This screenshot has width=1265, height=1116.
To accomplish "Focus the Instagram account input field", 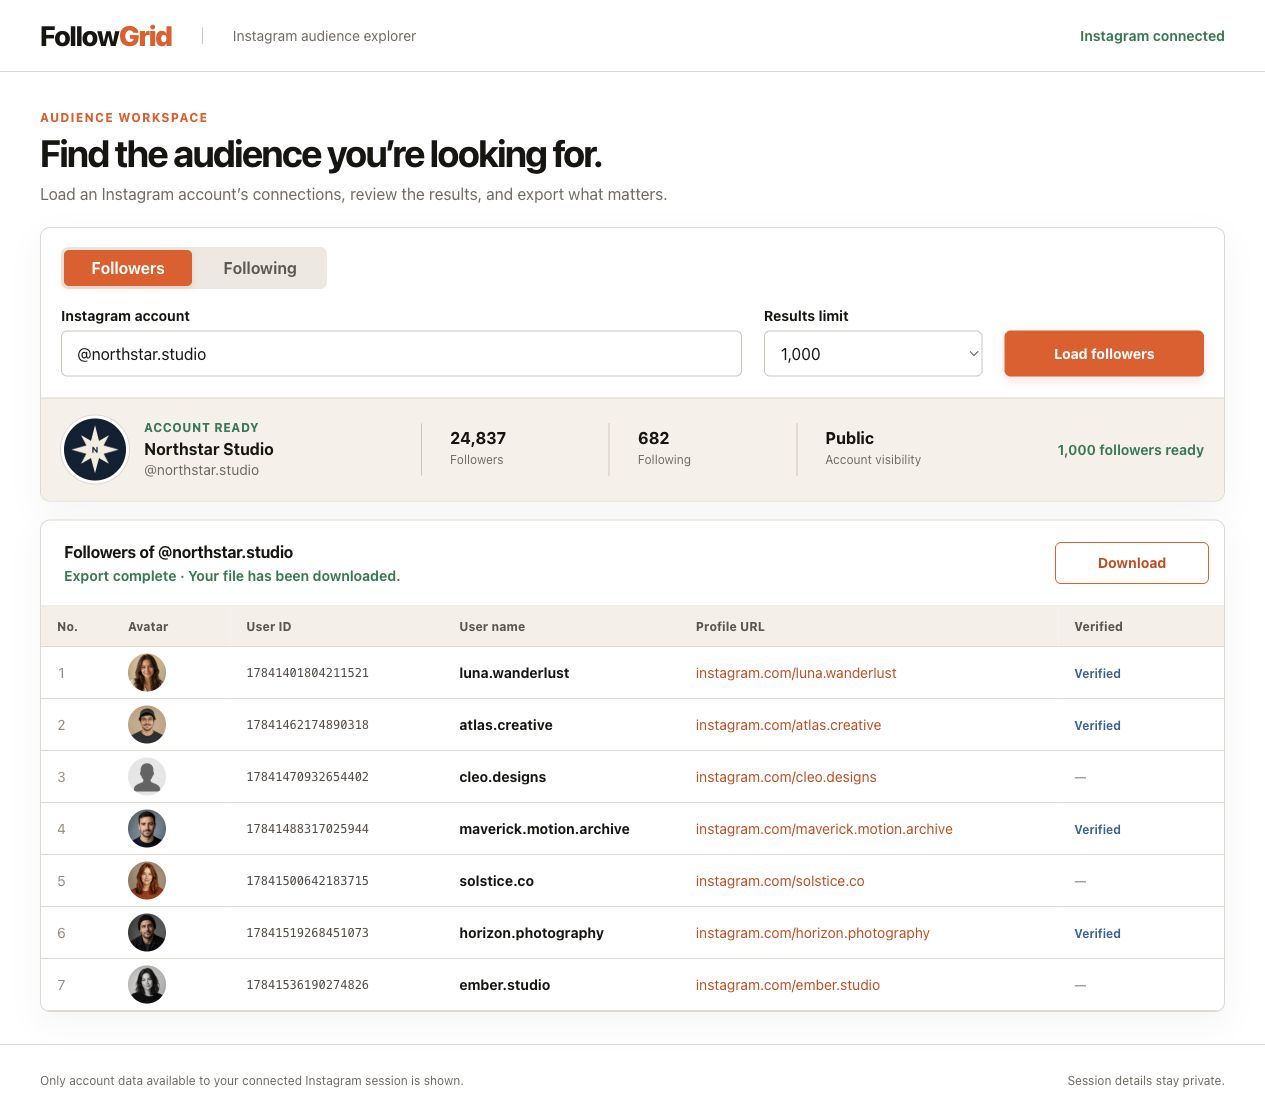I will pos(401,354).
